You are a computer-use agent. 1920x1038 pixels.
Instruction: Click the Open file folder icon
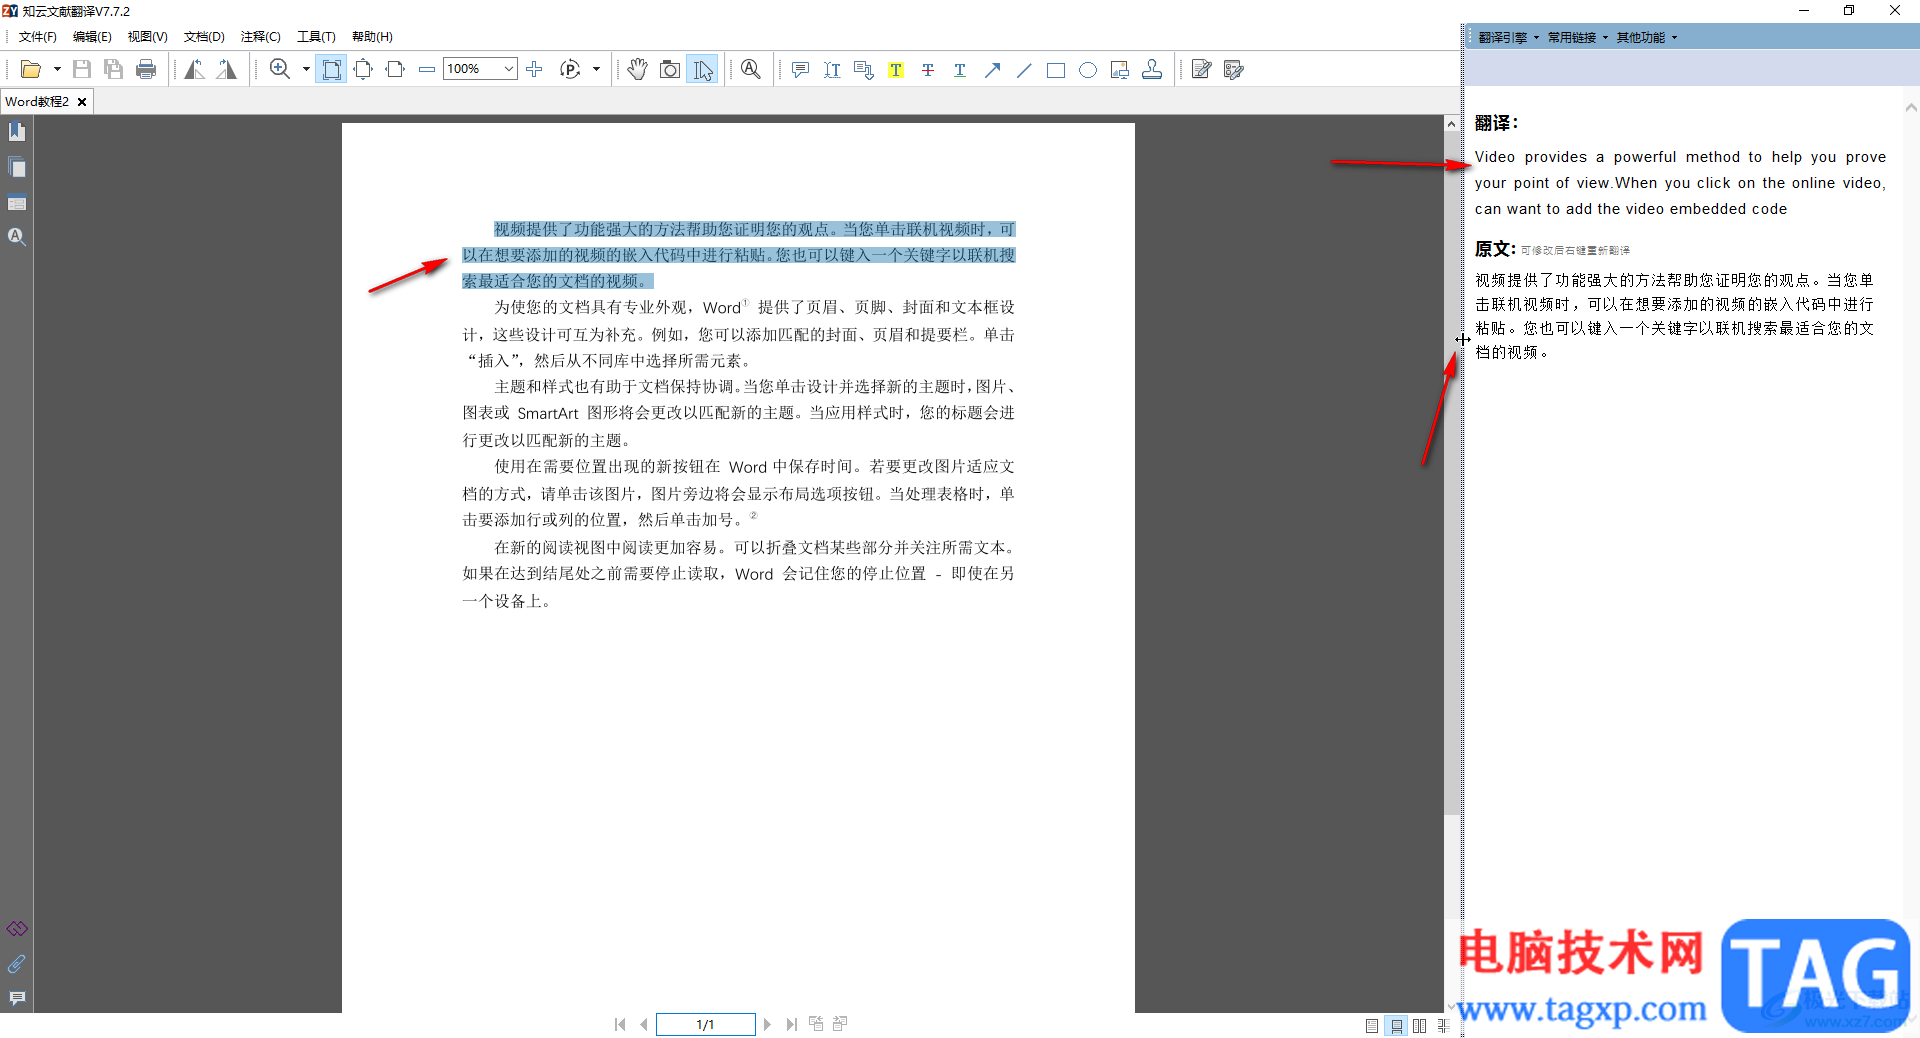point(31,69)
